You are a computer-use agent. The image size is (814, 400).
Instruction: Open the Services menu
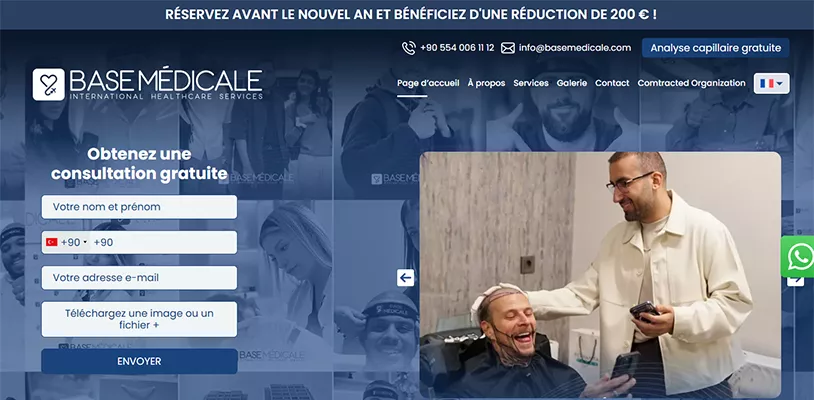pos(531,83)
